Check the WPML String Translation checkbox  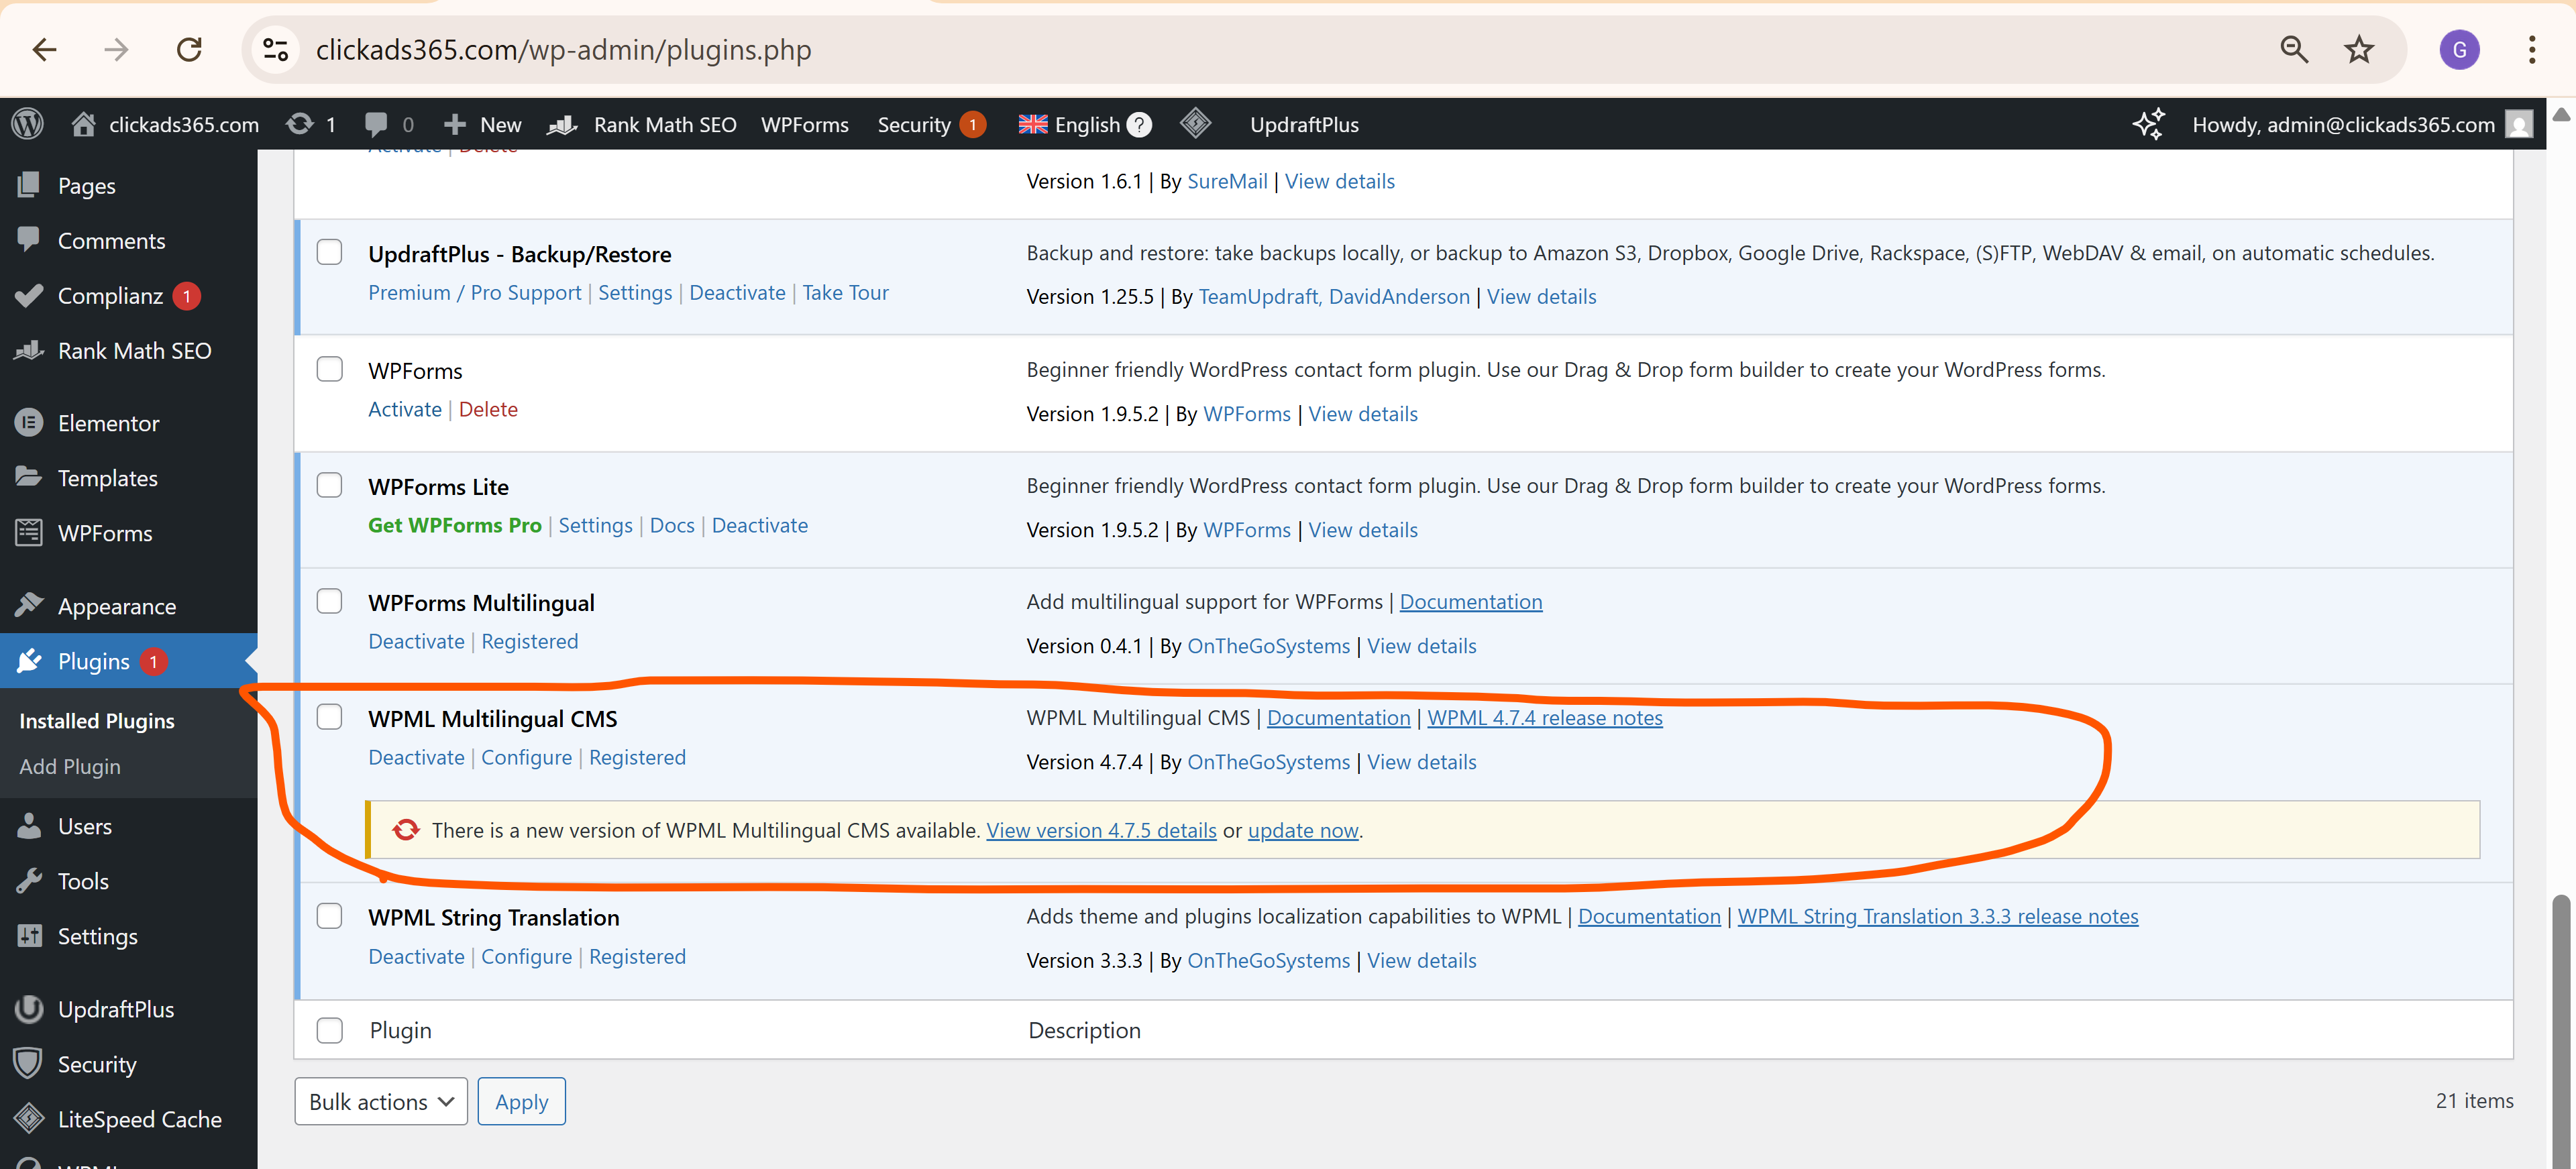coord(329,916)
